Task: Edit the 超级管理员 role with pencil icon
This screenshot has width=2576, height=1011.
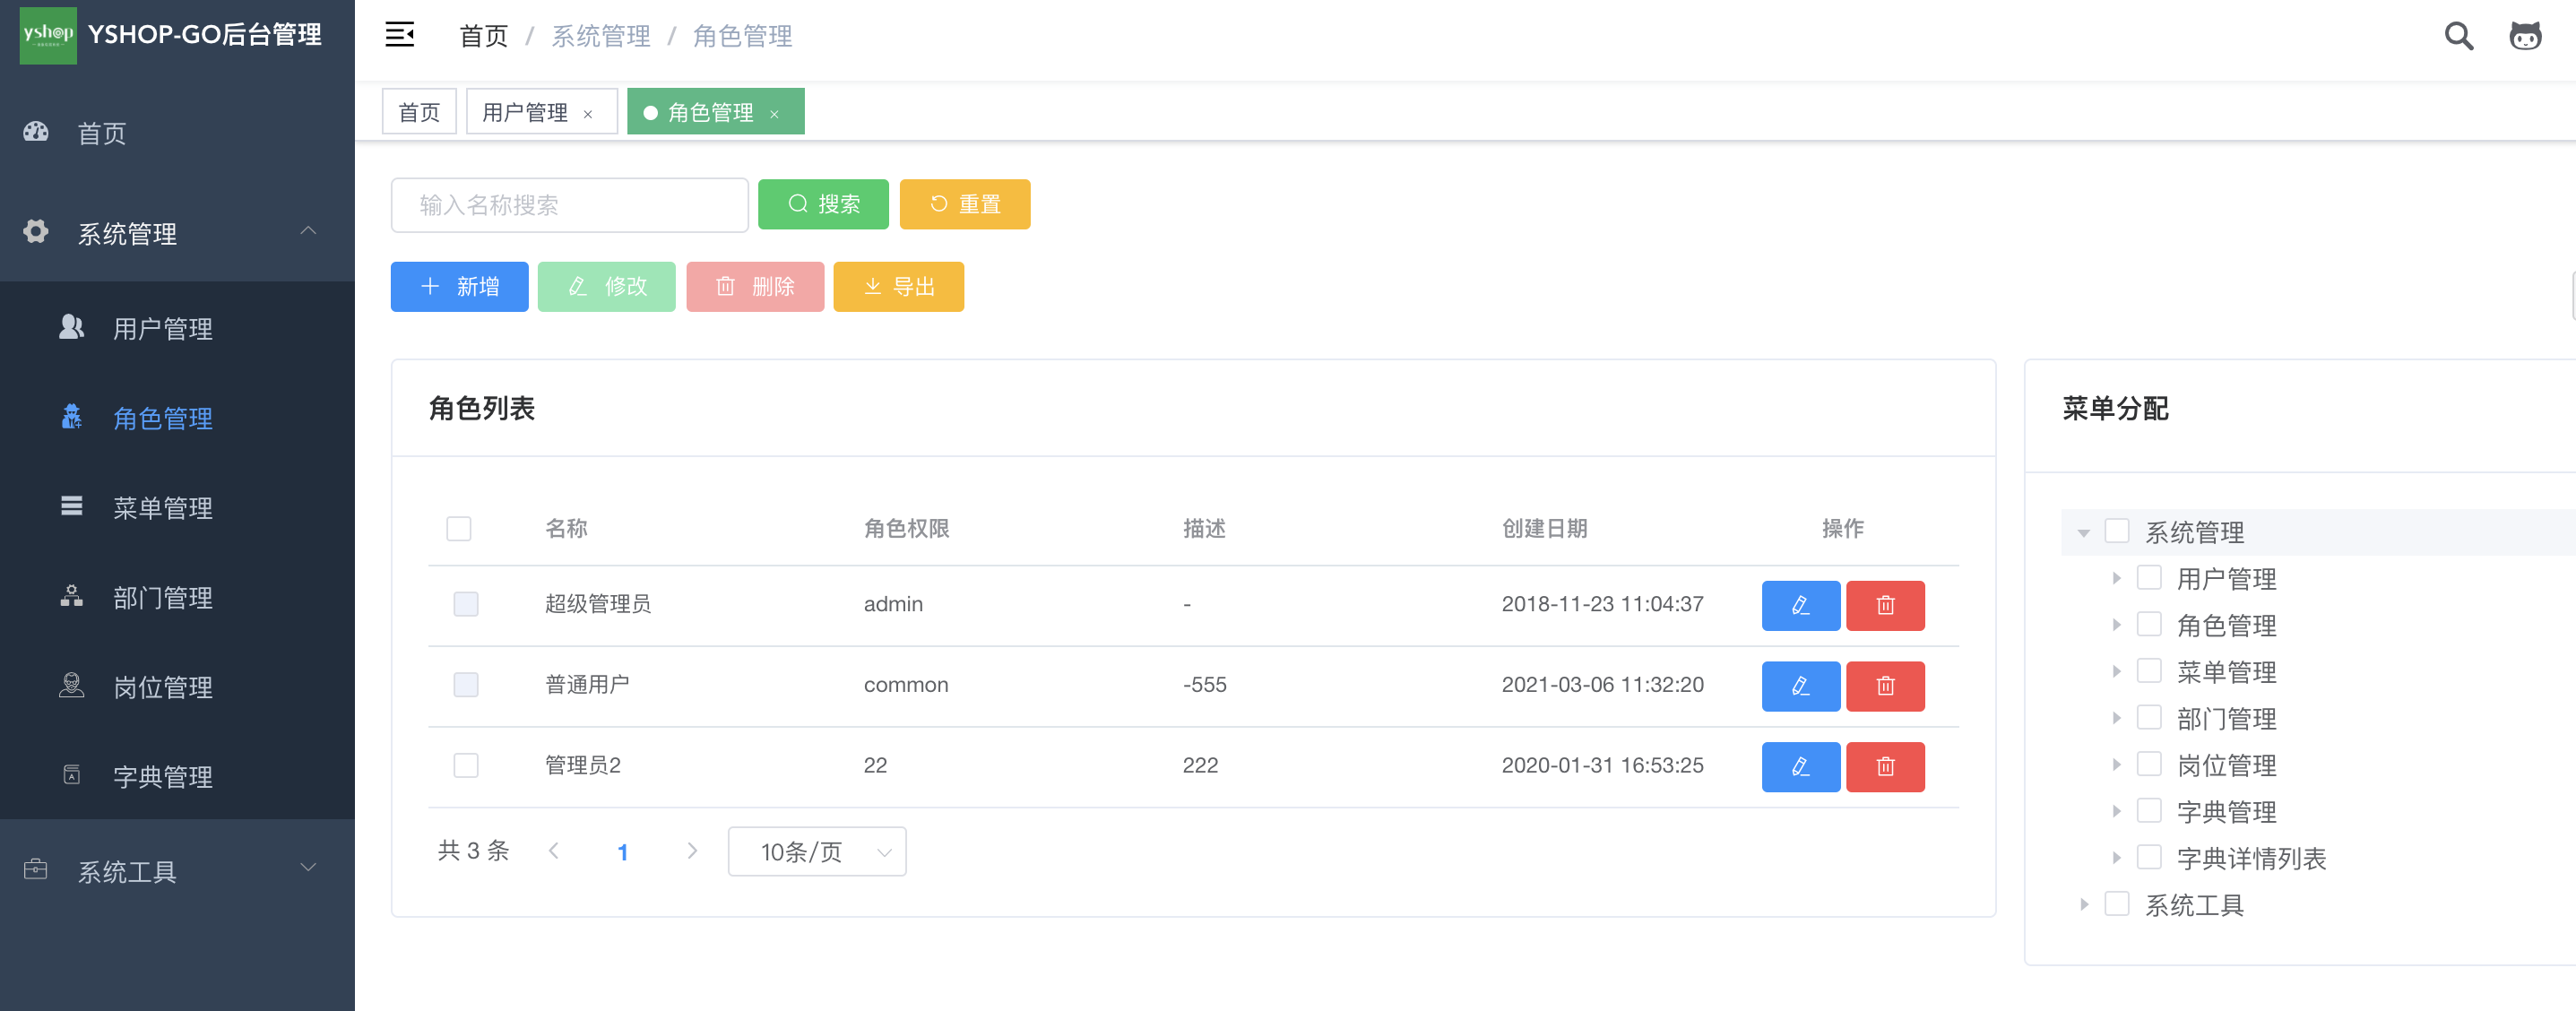Action: [1800, 605]
